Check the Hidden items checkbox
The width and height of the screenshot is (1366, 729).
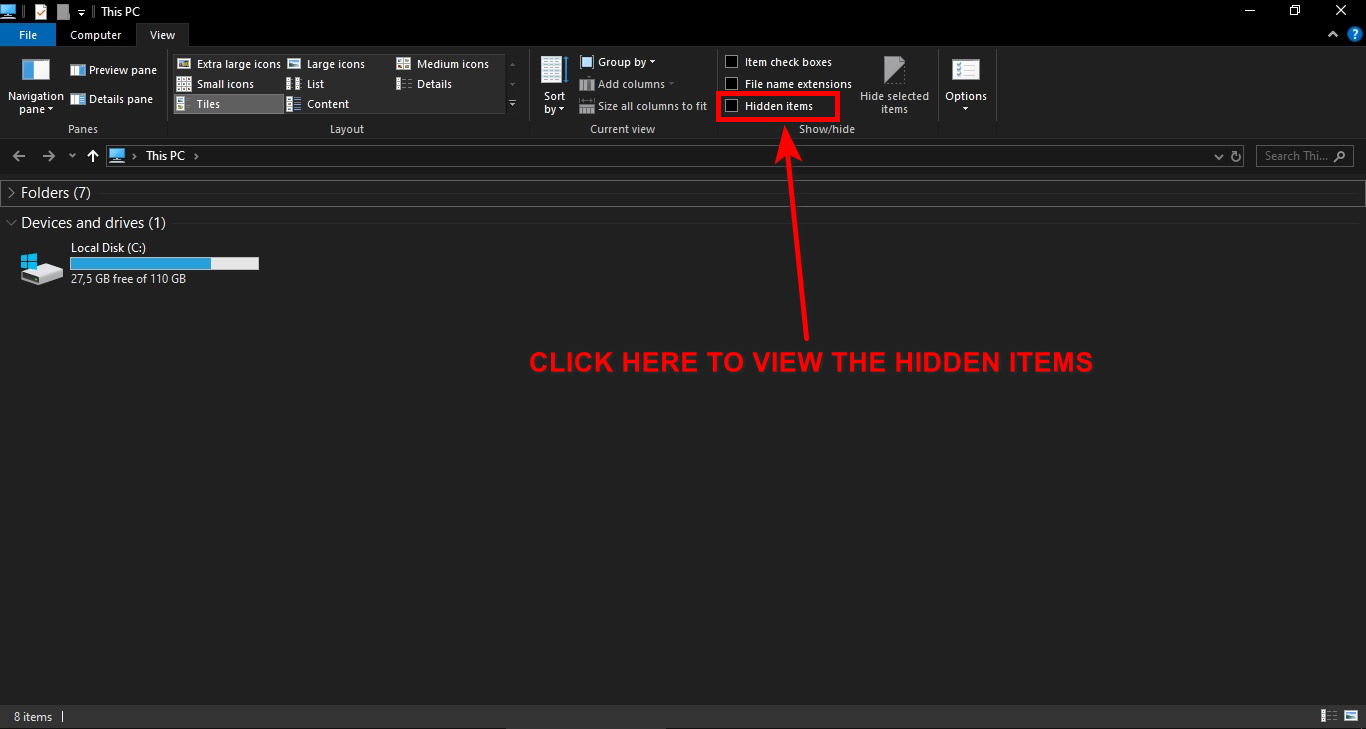(x=731, y=106)
